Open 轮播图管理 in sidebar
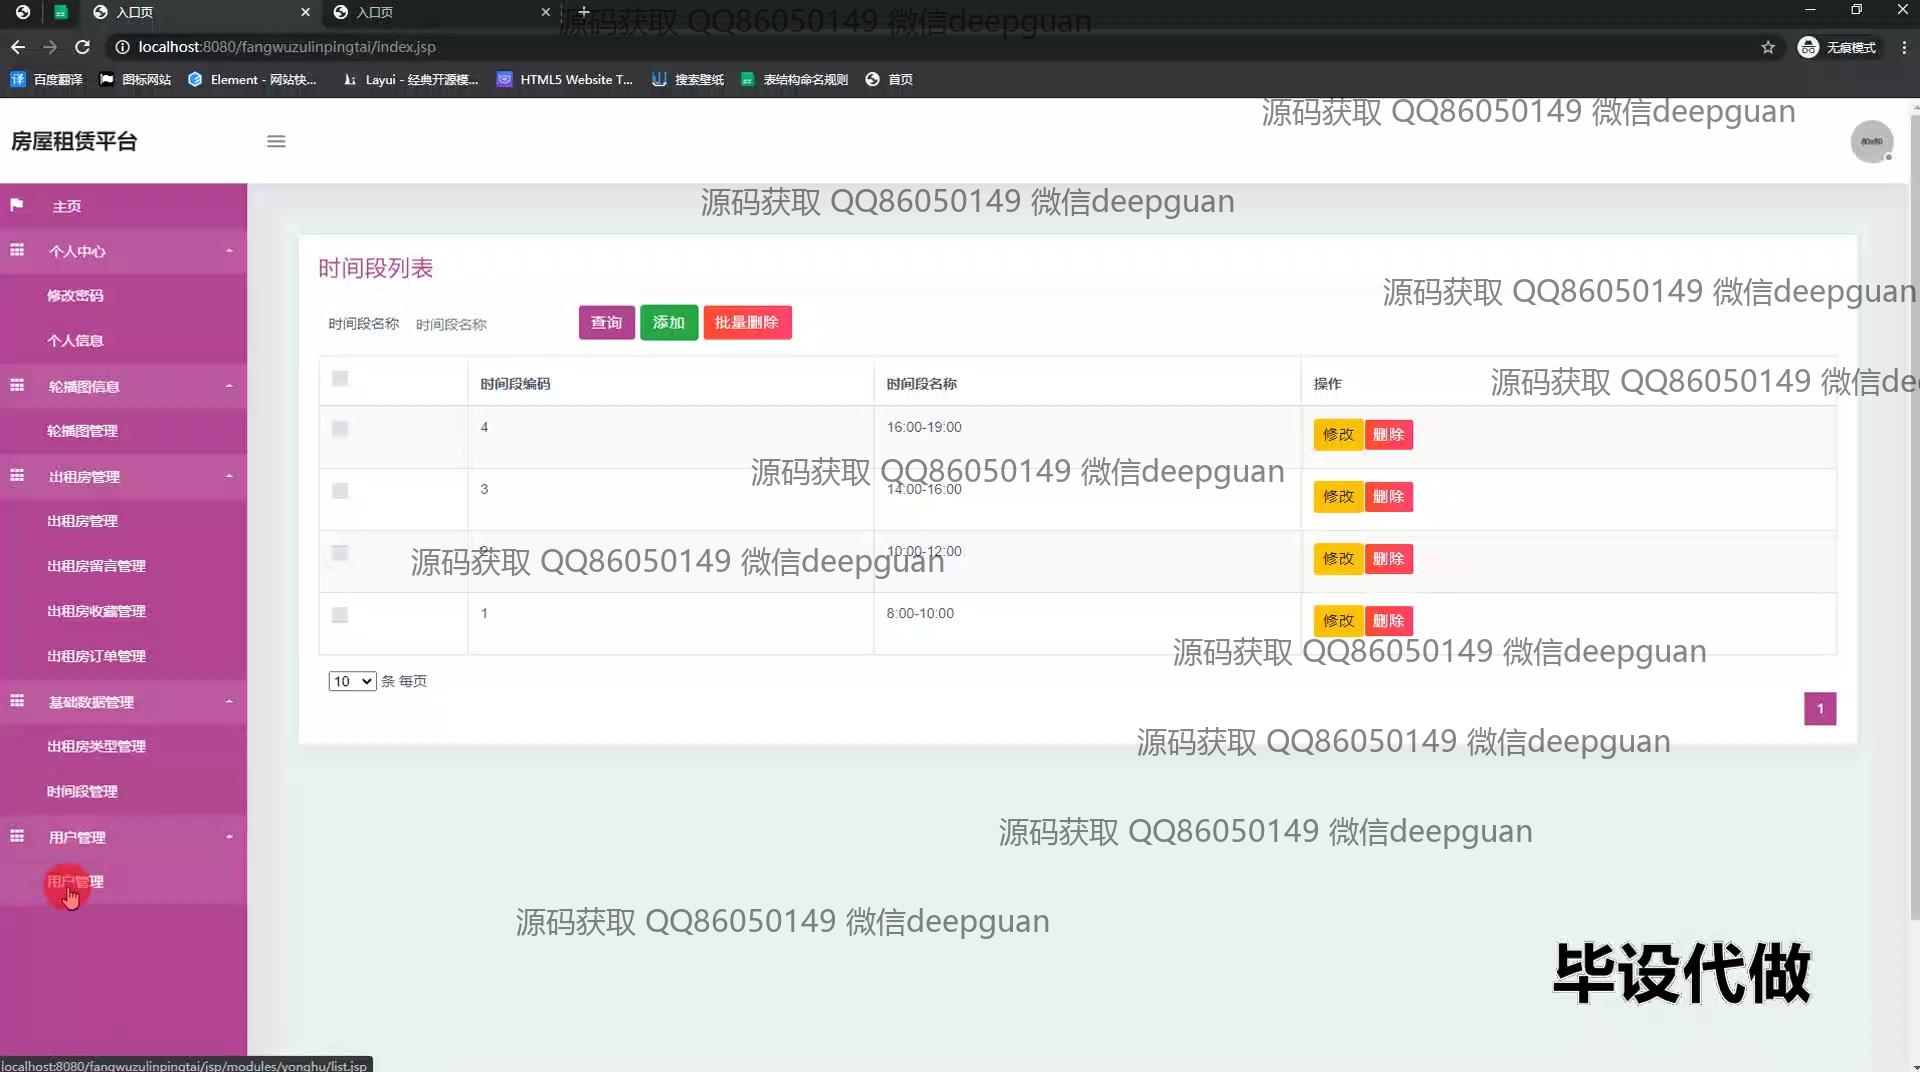The width and height of the screenshot is (1920, 1072). tap(82, 431)
